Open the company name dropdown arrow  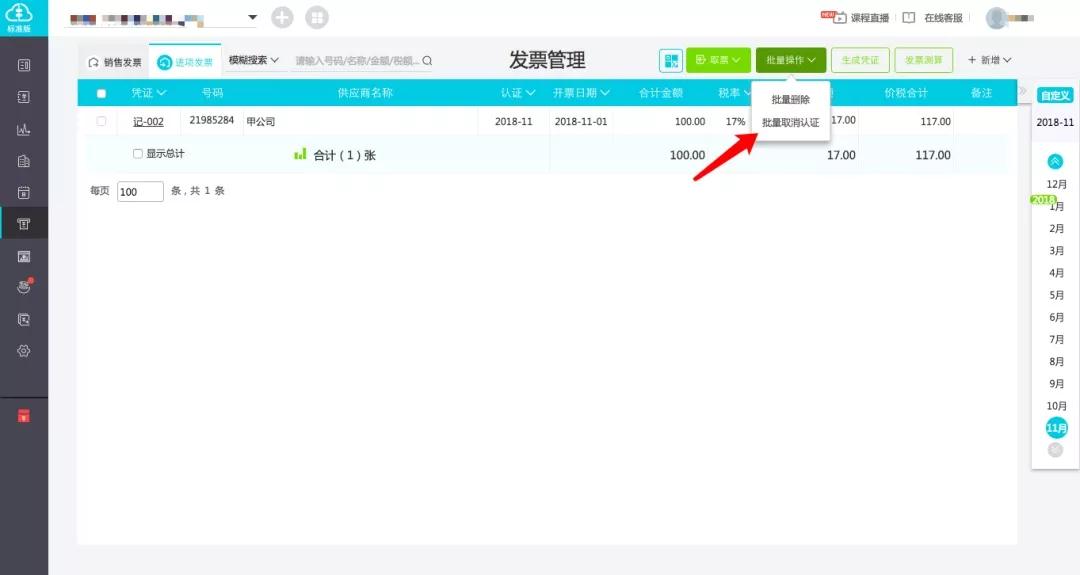[x=253, y=17]
